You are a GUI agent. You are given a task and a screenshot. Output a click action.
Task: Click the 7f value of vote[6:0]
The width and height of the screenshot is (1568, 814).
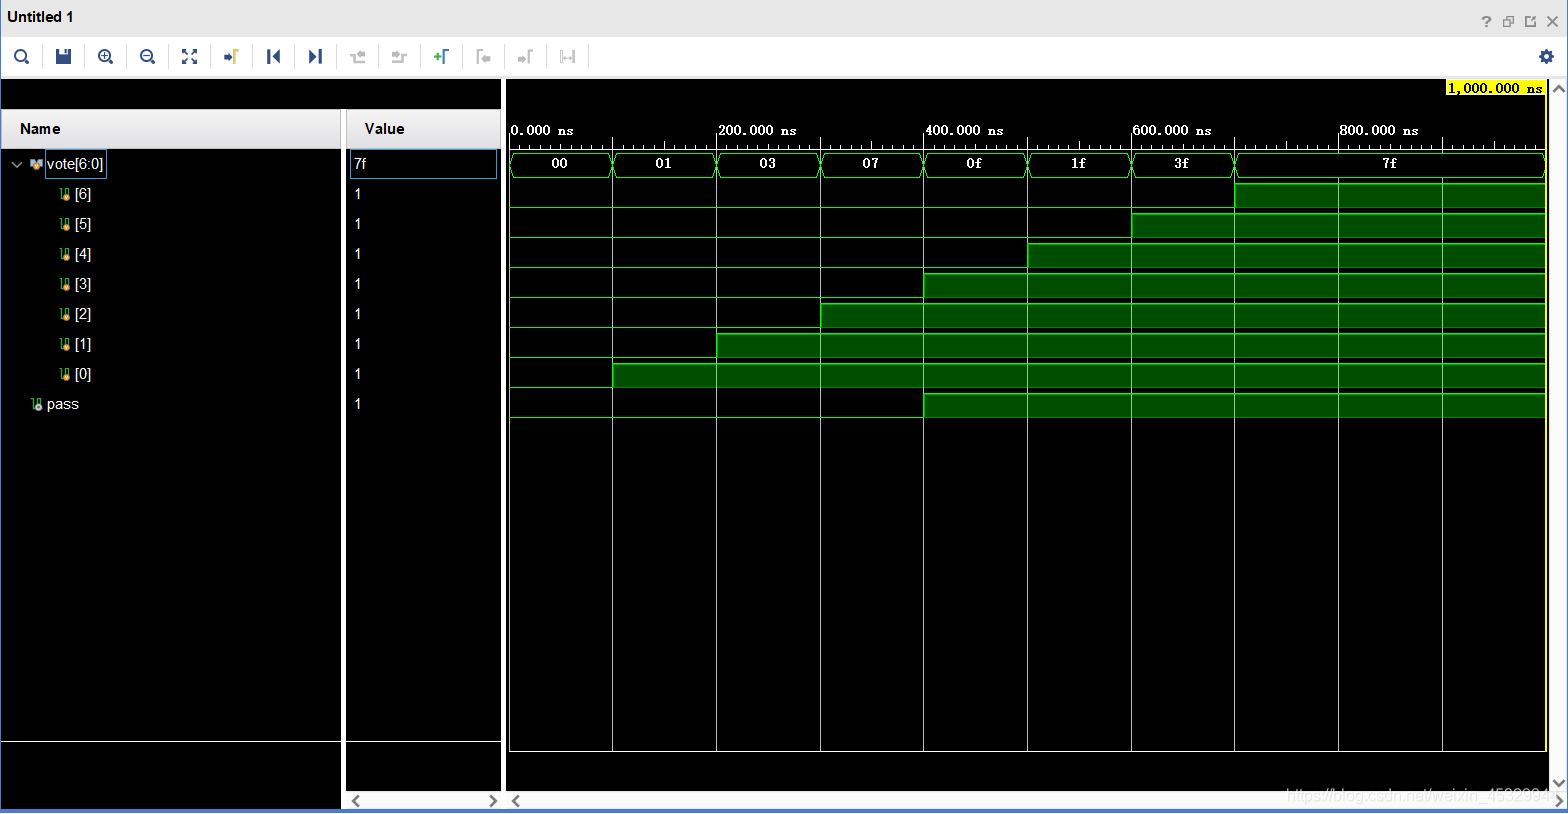423,164
